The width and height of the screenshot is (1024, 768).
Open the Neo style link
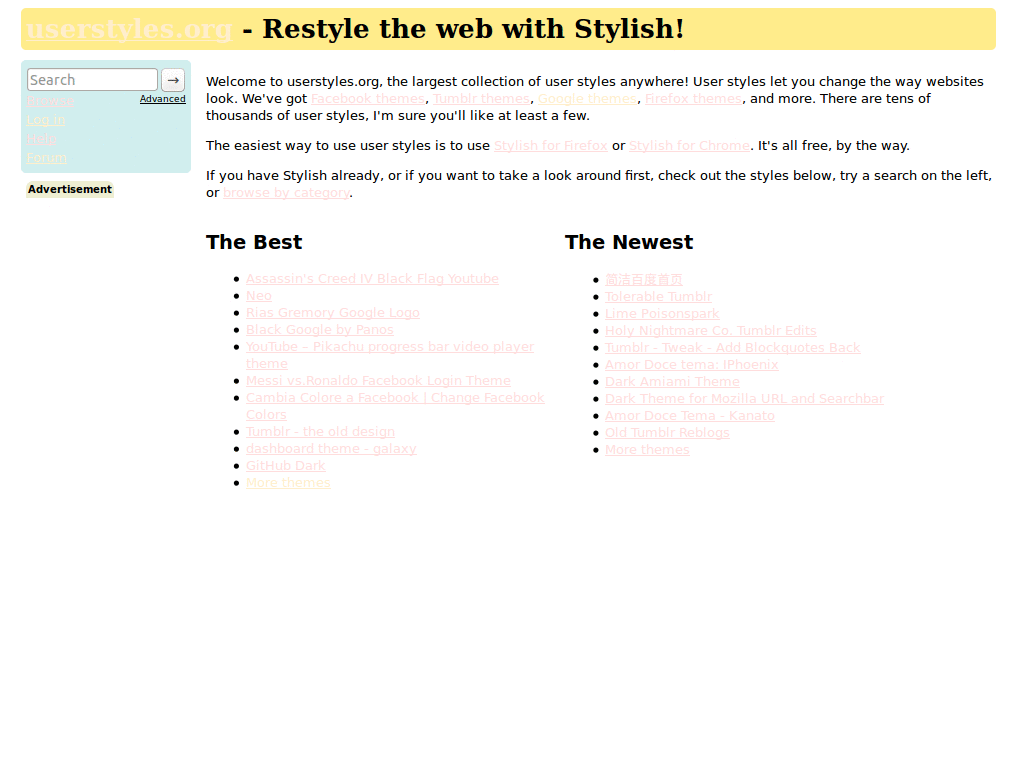click(259, 296)
